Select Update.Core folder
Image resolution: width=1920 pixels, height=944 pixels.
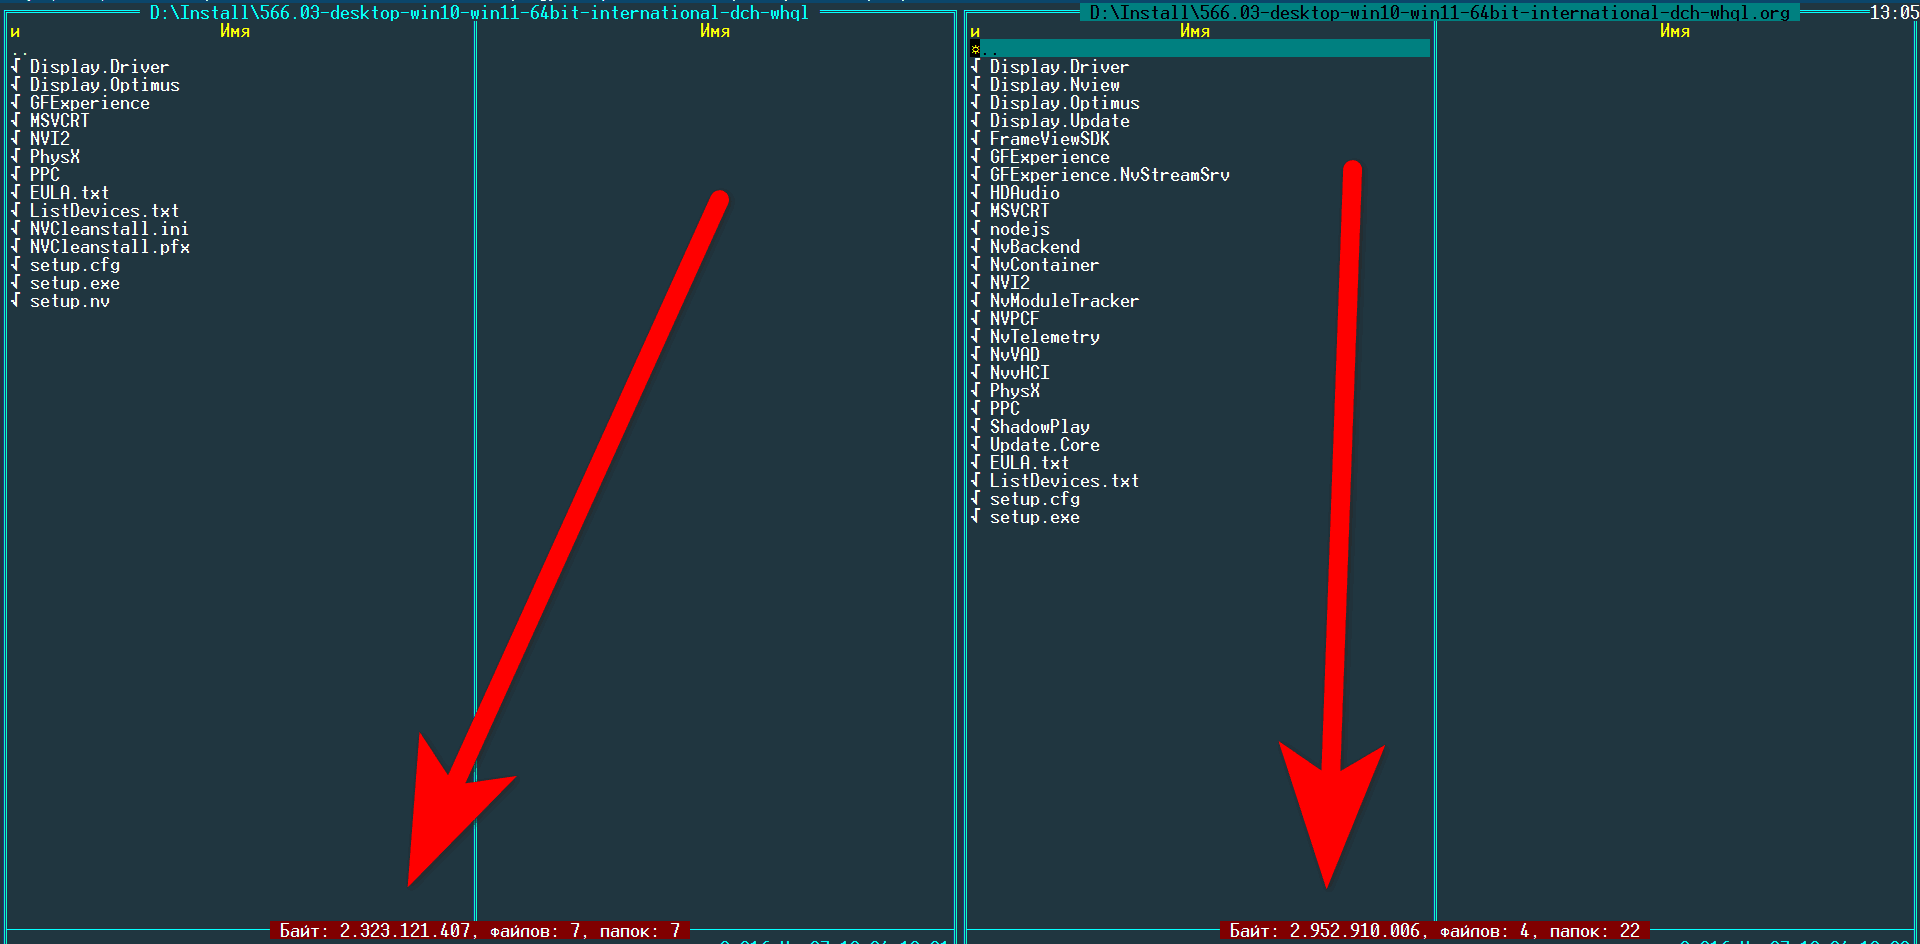click(x=1044, y=445)
